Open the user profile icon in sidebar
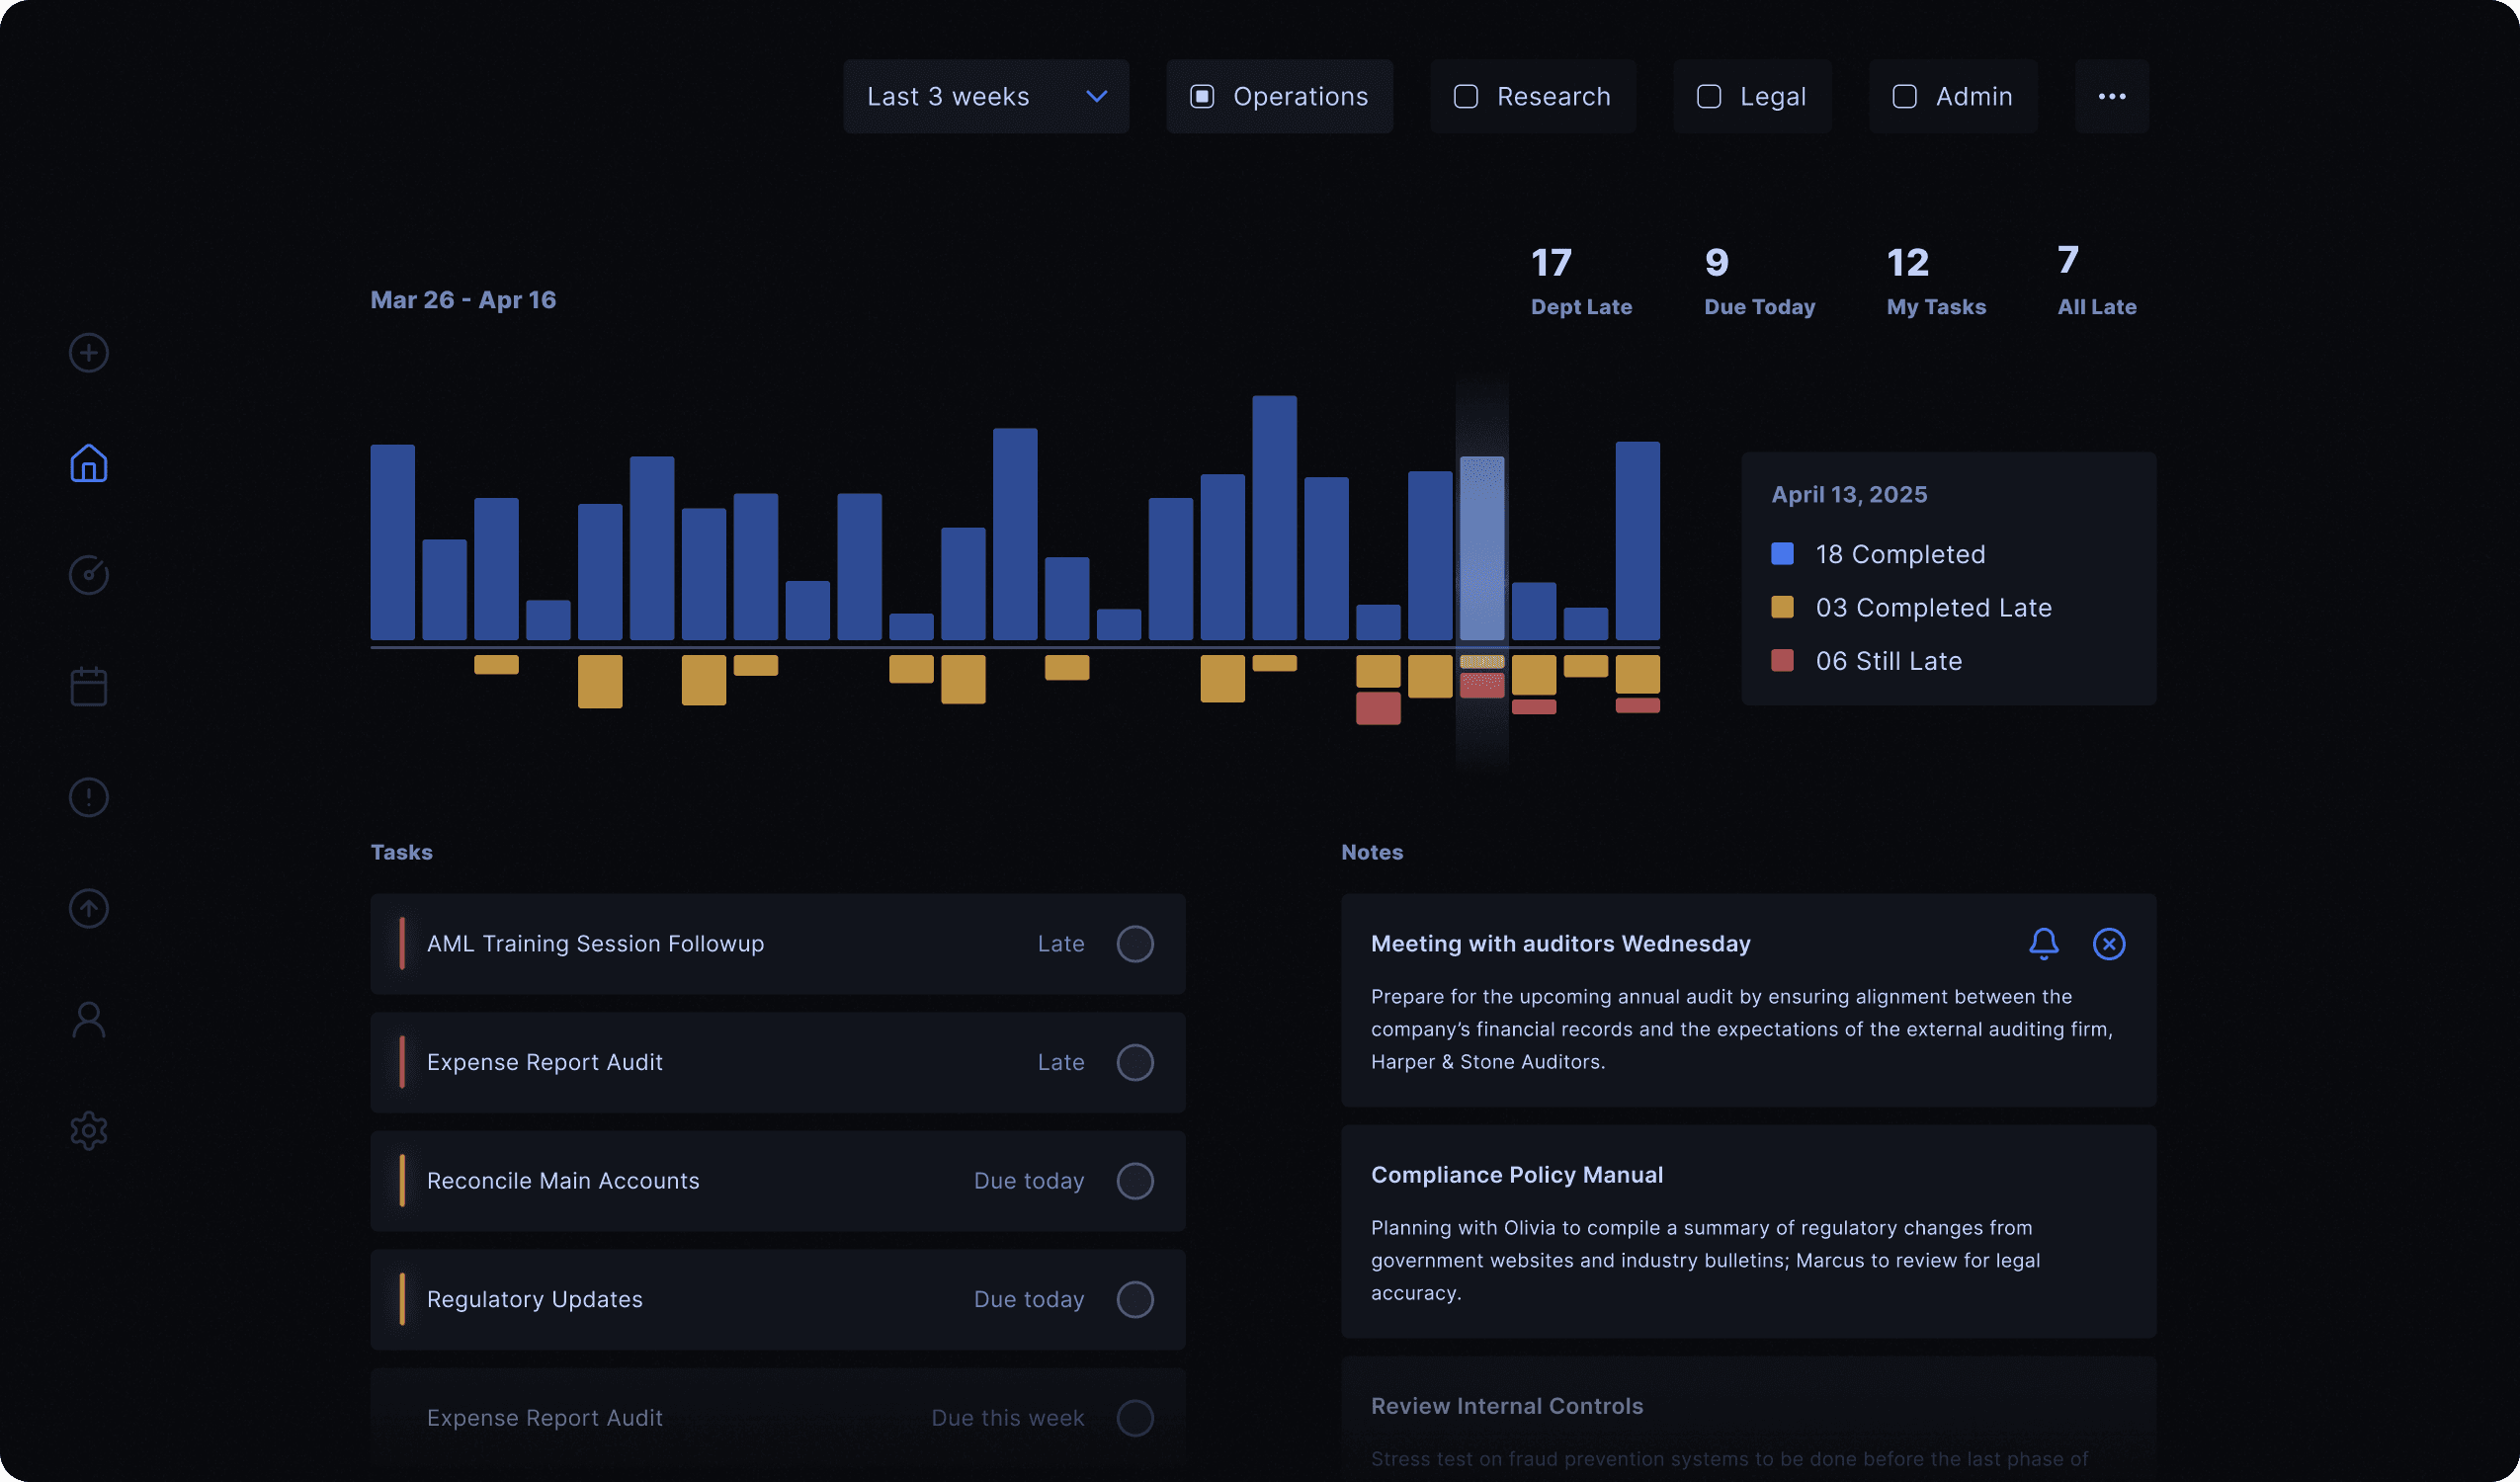Screen dimensions: 2520x1482 89,1019
